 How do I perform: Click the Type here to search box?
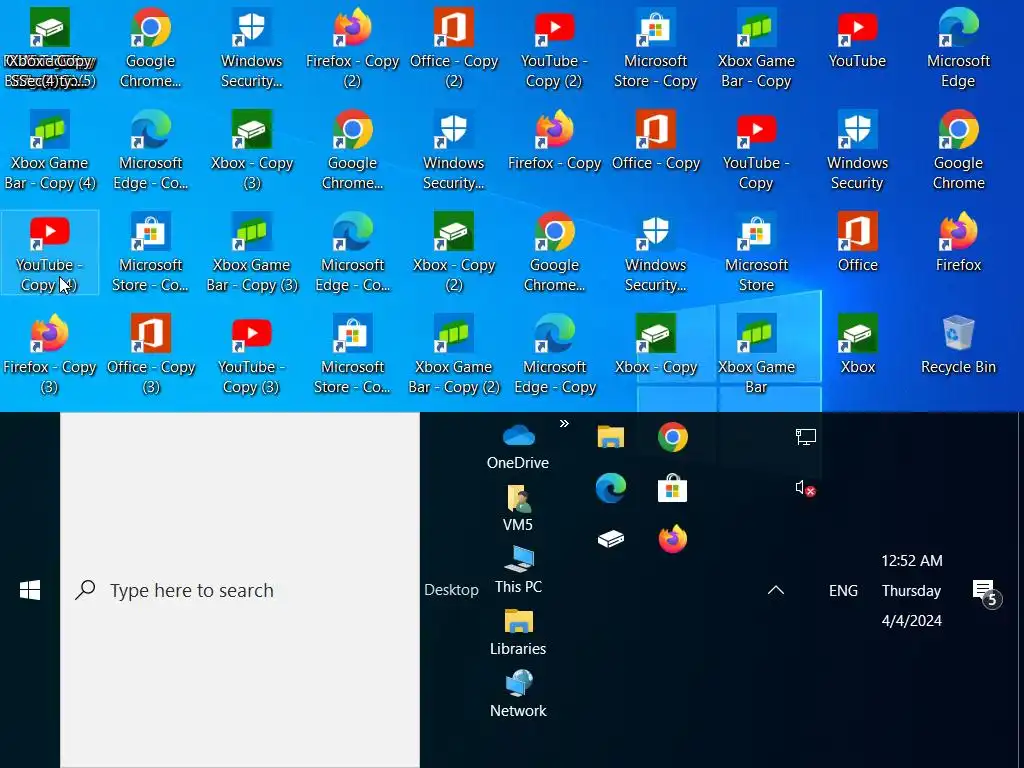click(240, 590)
